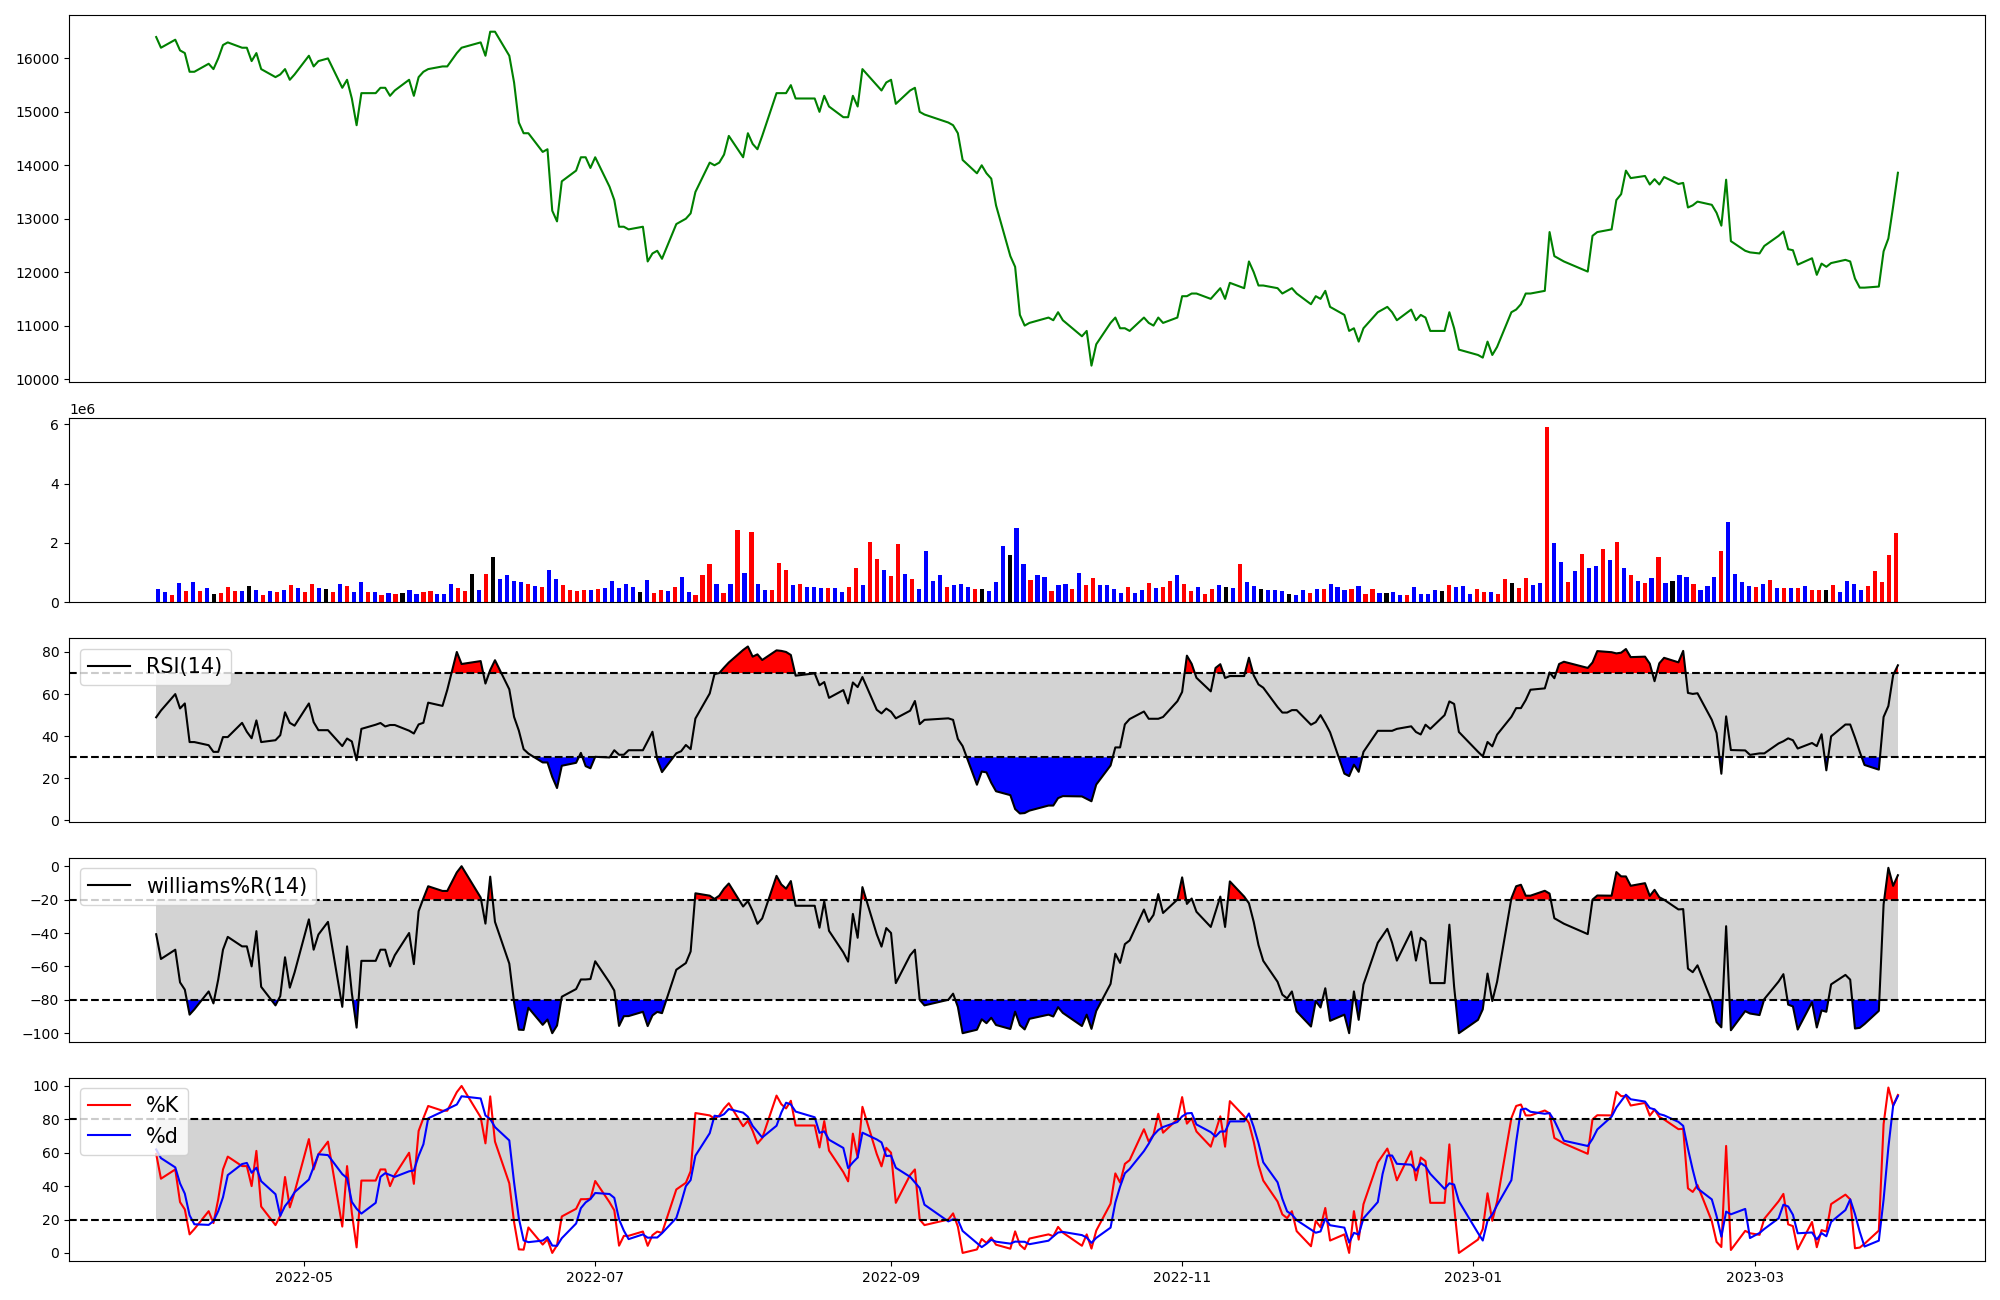Click the RSI(14) legend label
Viewport: 2000px width, 1300px height.
pos(184,666)
